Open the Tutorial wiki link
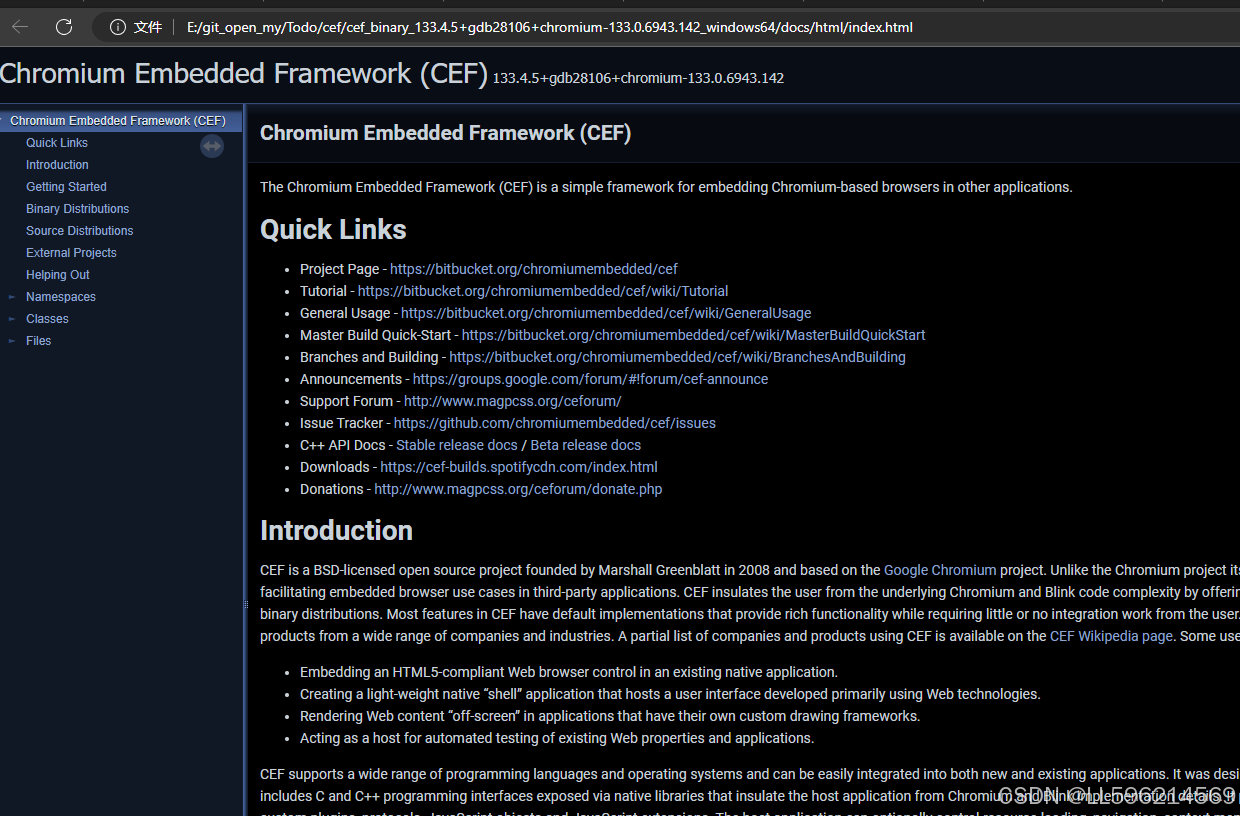The width and height of the screenshot is (1240, 816). pos(543,291)
